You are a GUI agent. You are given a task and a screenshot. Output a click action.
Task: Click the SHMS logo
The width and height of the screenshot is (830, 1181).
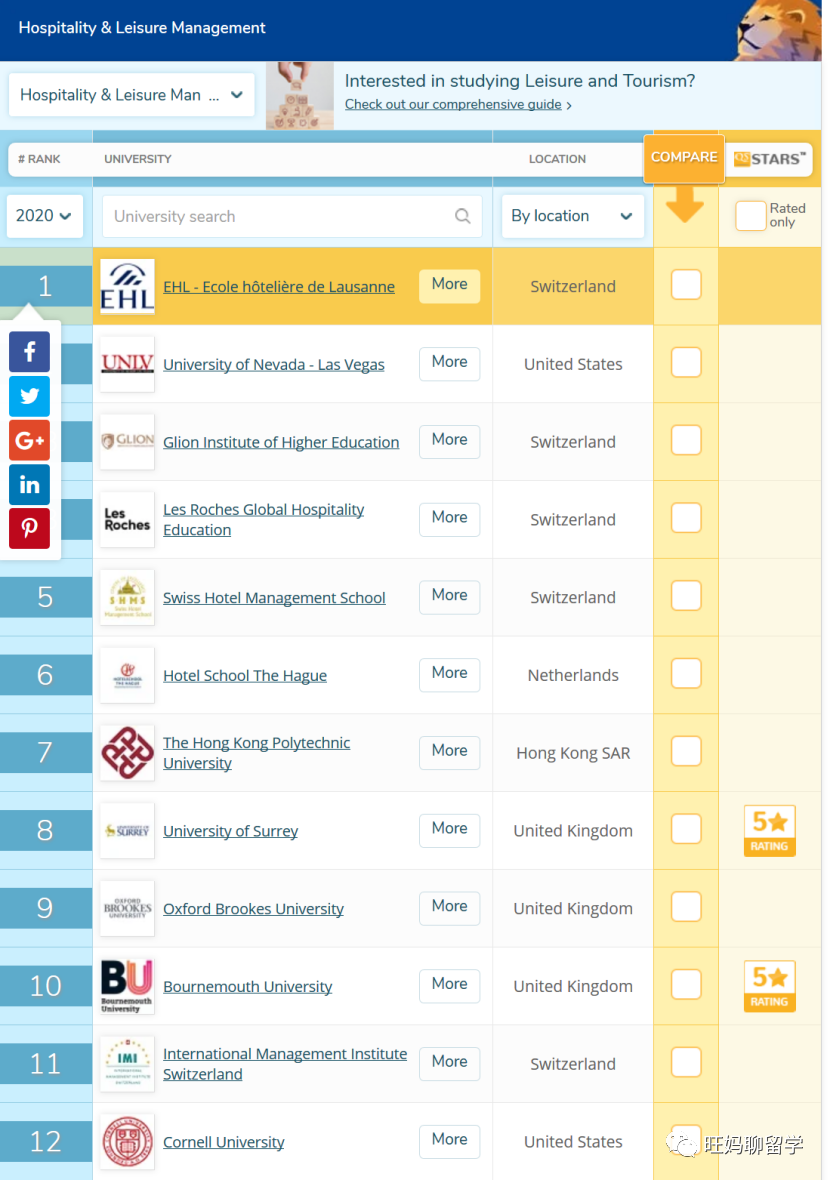point(127,597)
